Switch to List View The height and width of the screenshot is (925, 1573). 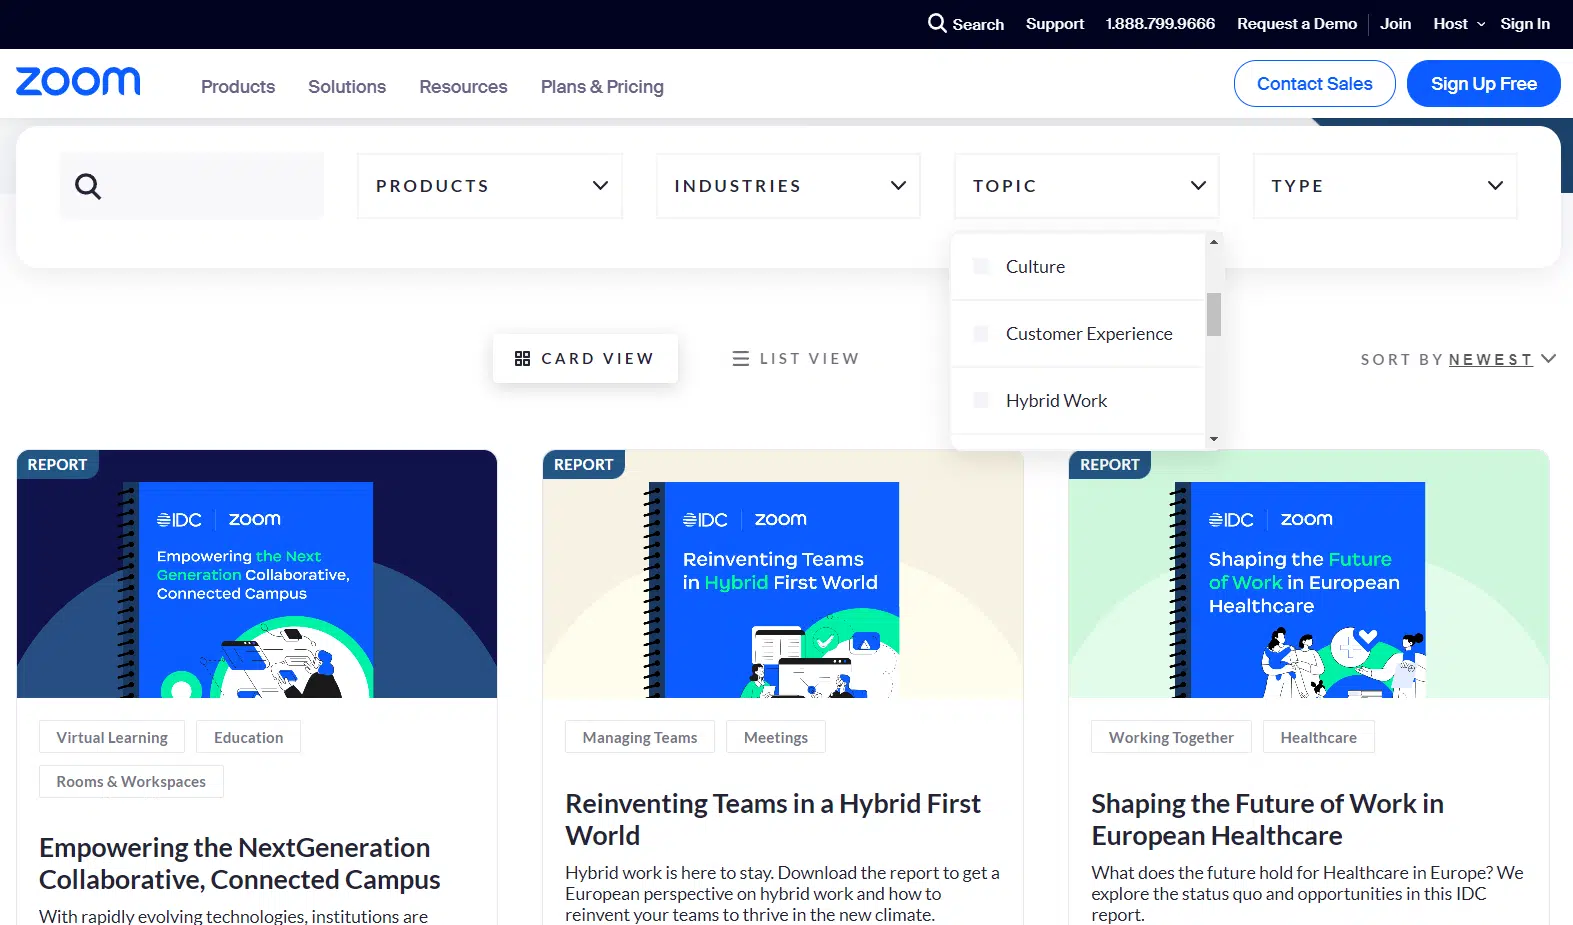[796, 358]
